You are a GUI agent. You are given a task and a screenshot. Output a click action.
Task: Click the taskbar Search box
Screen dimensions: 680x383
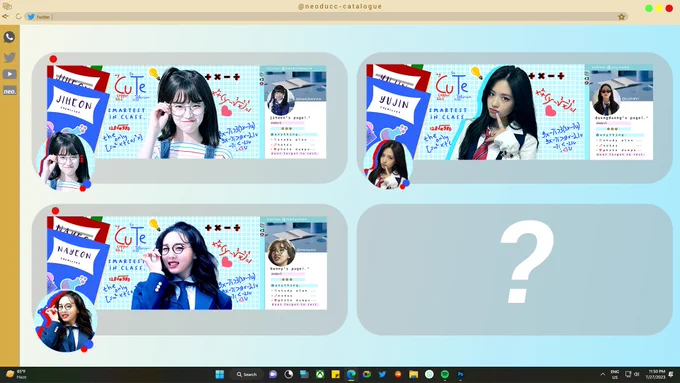tap(247, 374)
